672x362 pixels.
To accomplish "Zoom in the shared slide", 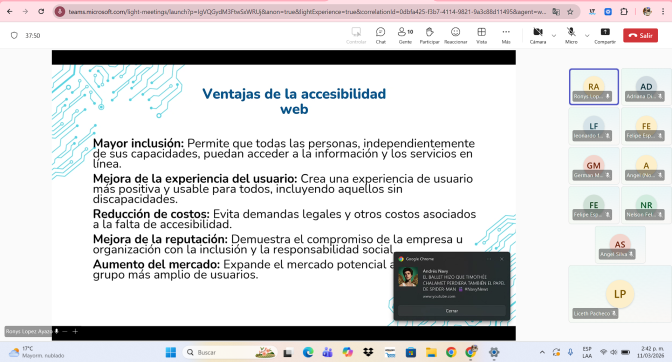I will pyautogui.click(x=75, y=331).
